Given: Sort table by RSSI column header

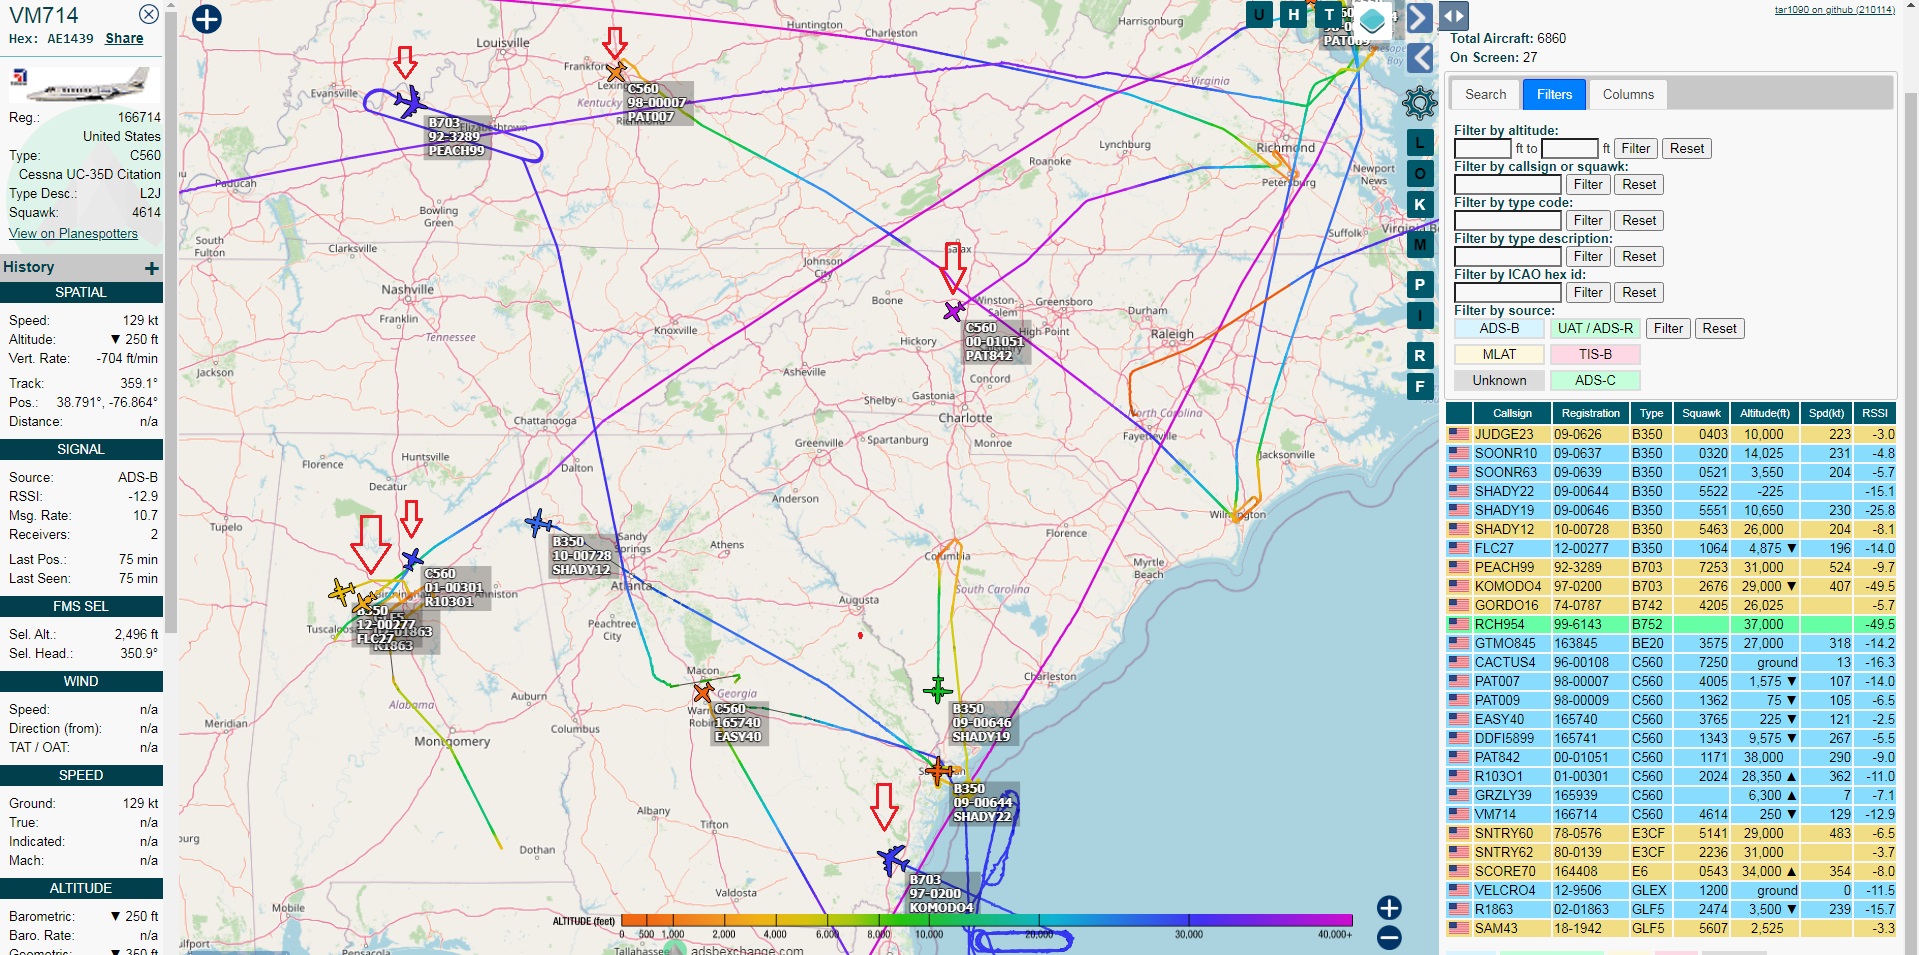Looking at the screenshot, I should click(x=1874, y=413).
